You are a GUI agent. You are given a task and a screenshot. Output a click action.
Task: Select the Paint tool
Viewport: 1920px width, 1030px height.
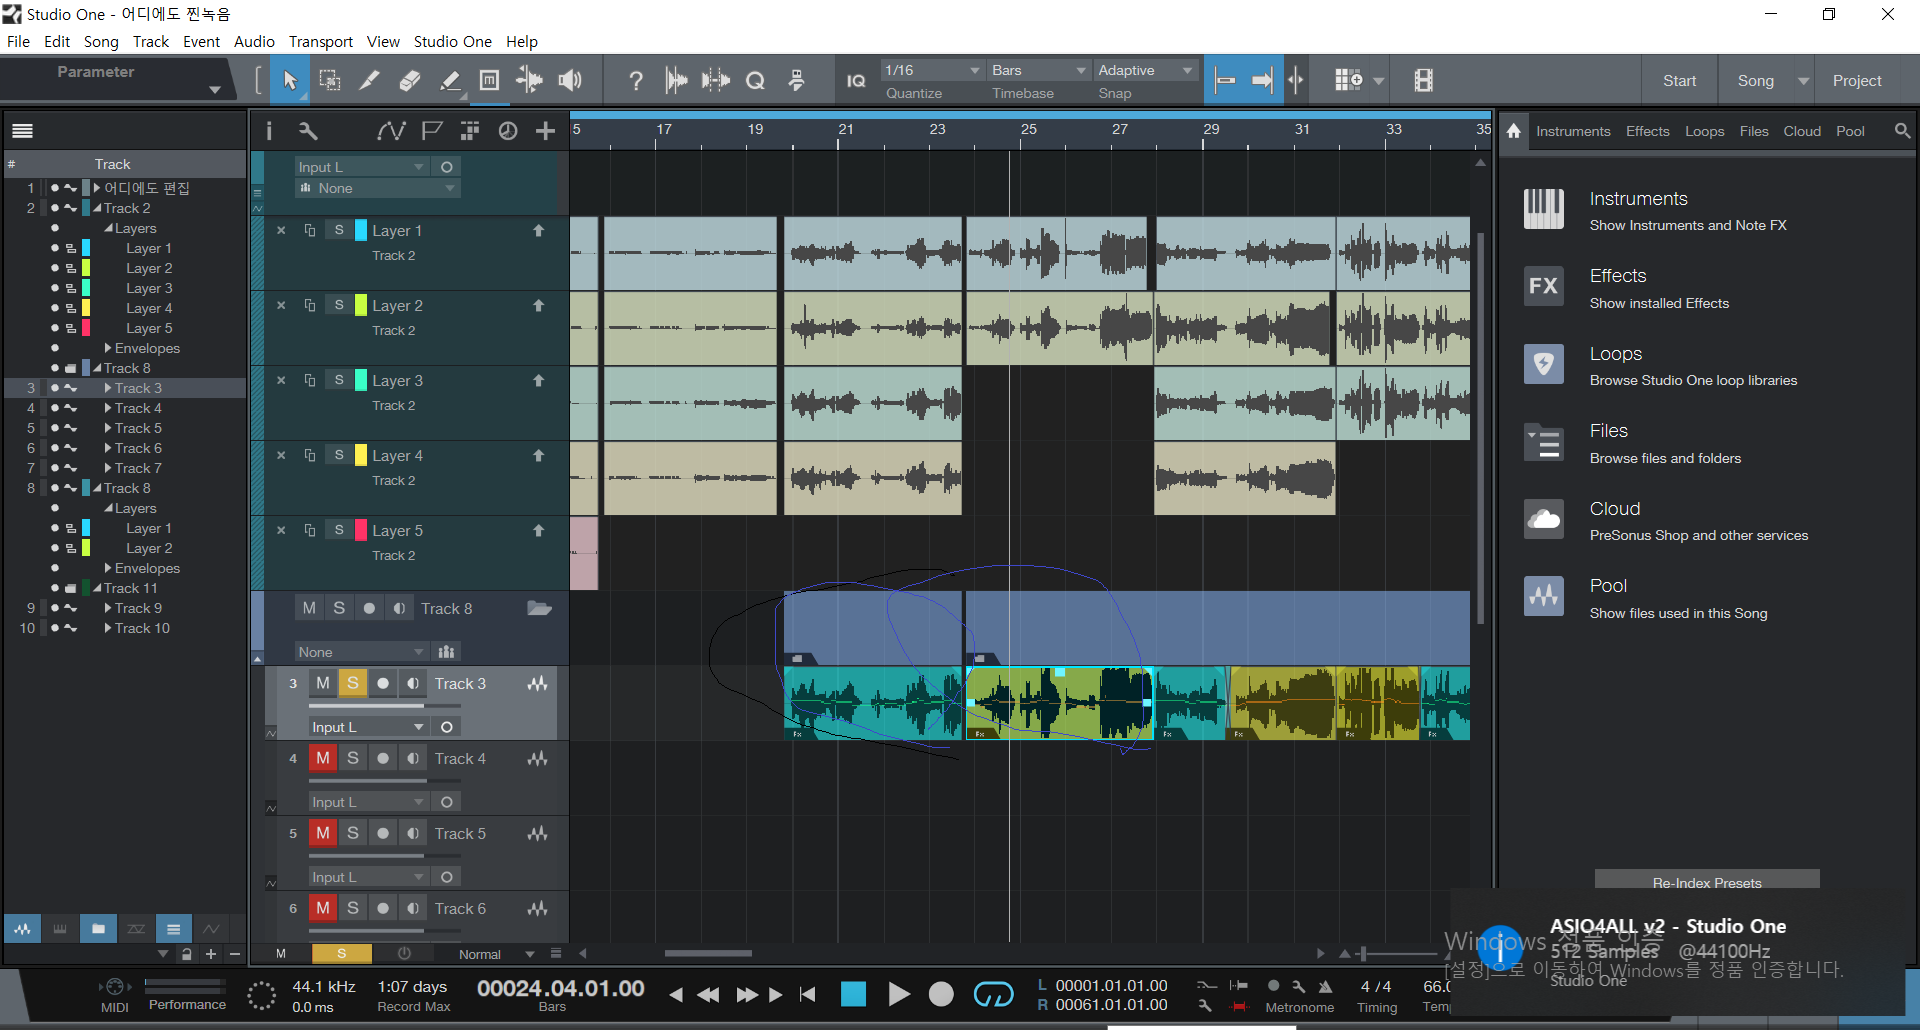pos(450,81)
